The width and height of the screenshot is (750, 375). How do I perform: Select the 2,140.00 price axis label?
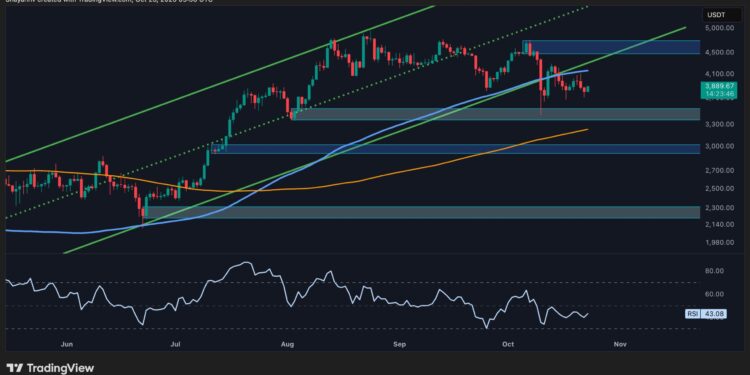pyautogui.click(x=718, y=224)
